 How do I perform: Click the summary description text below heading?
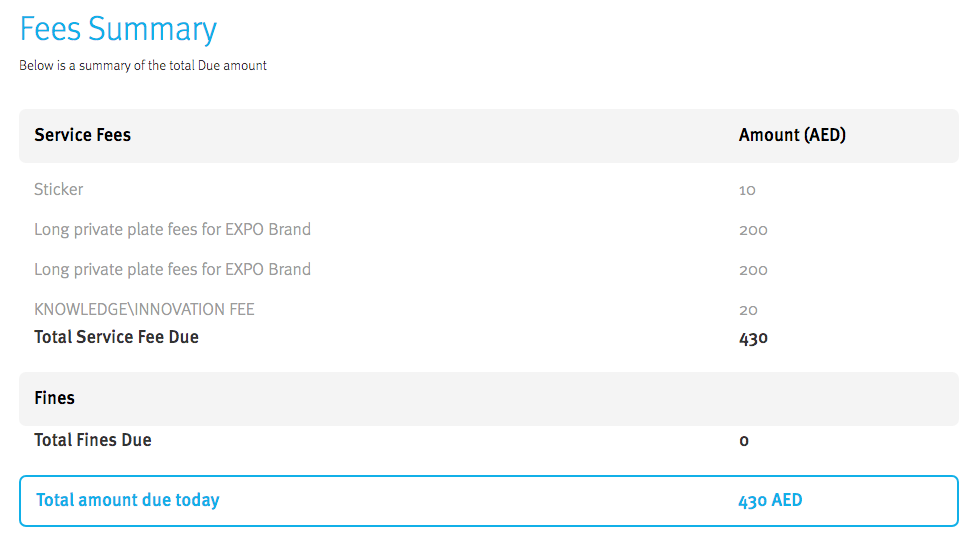[143, 66]
